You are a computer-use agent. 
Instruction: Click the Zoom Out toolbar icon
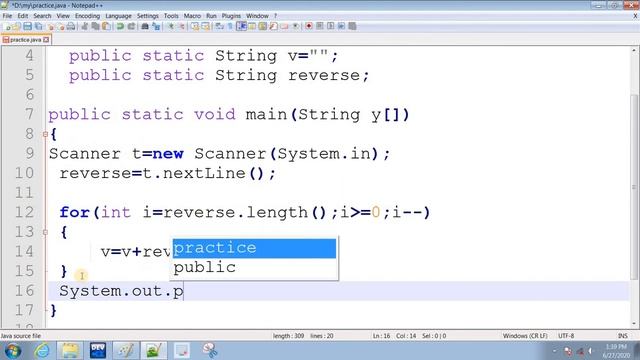click(x=182, y=27)
